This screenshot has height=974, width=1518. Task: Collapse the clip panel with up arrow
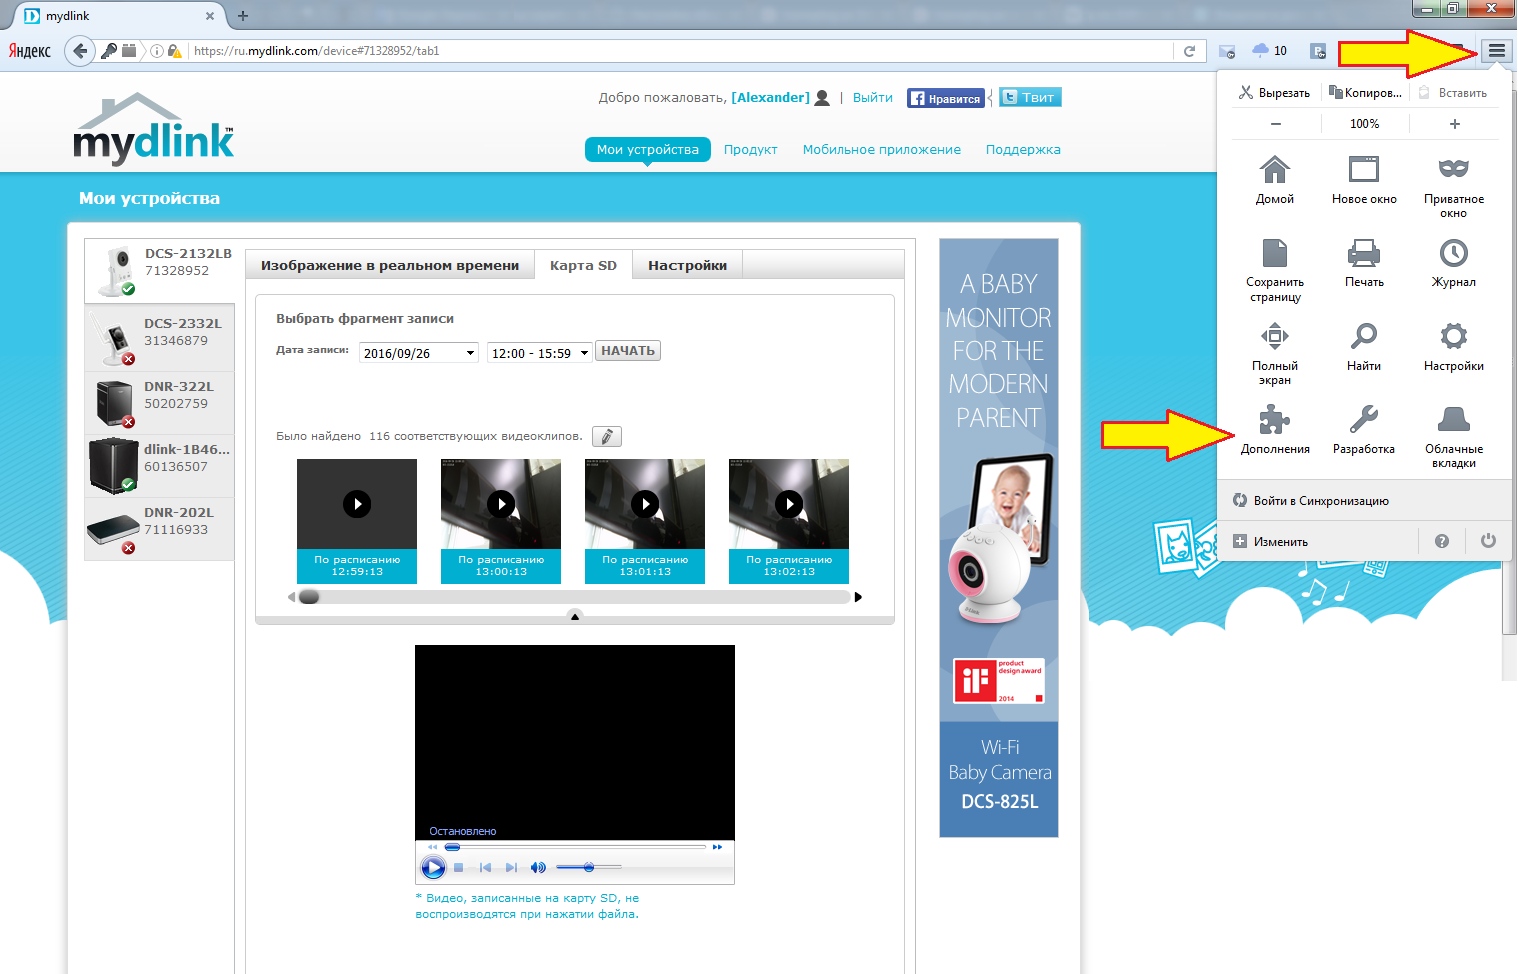[x=574, y=617]
